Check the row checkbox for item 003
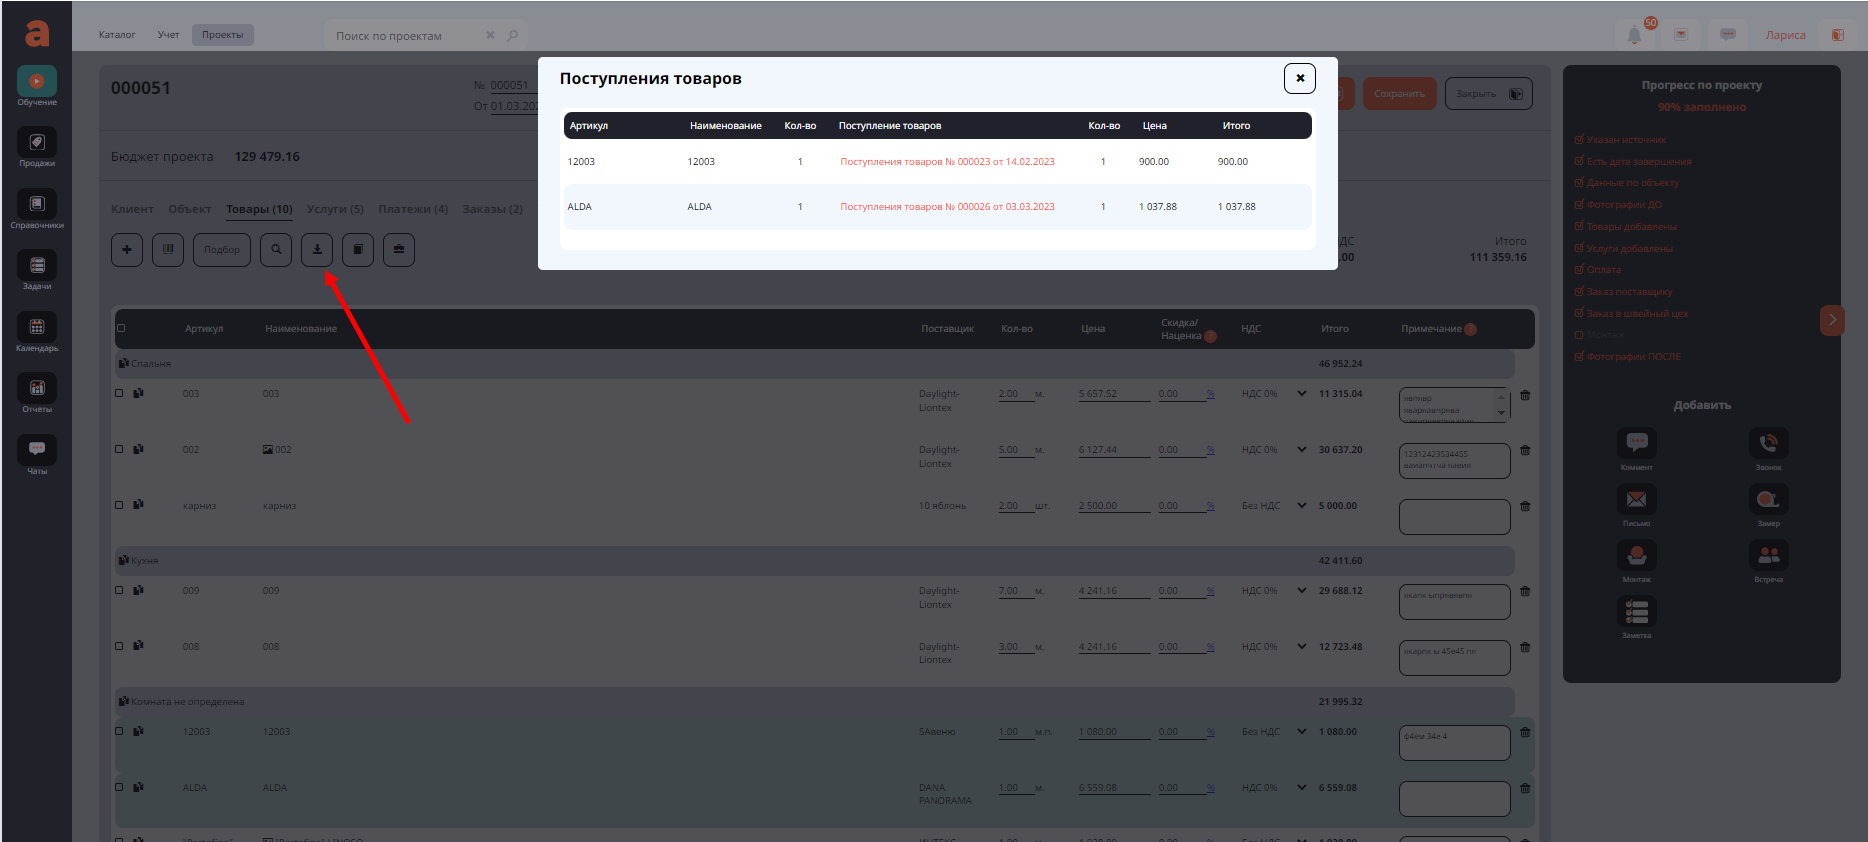1868x842 pixels. click(119, 393)
